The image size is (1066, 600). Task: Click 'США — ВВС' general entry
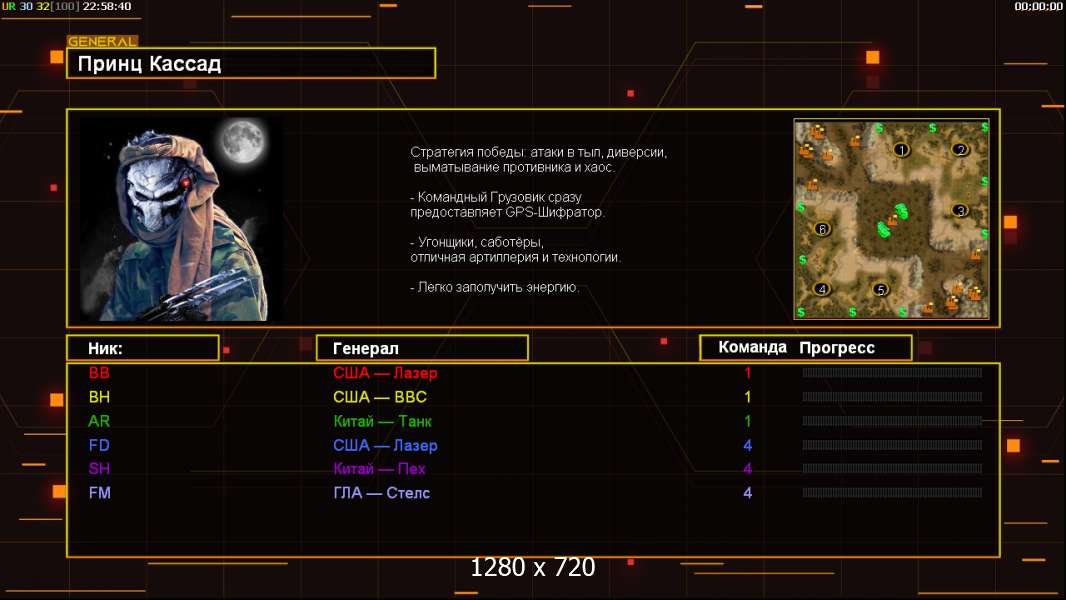[380, 397]
